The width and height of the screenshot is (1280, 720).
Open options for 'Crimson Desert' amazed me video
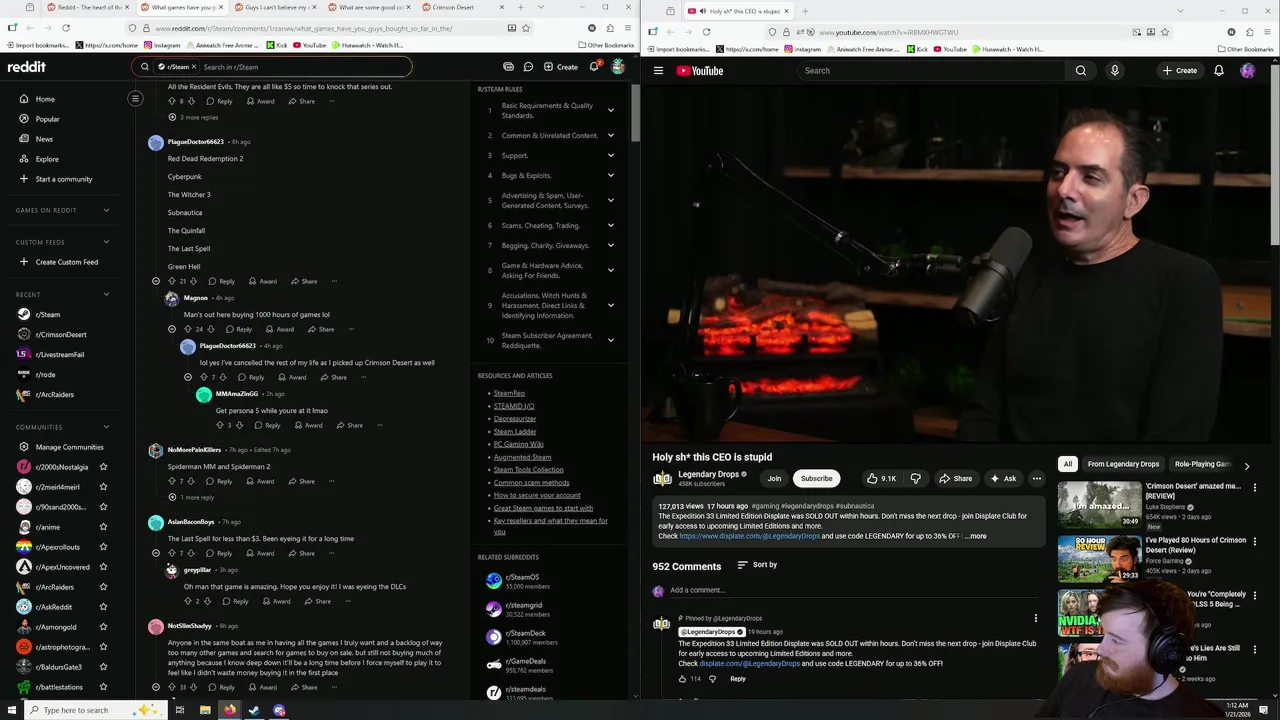coord(1256,487)
